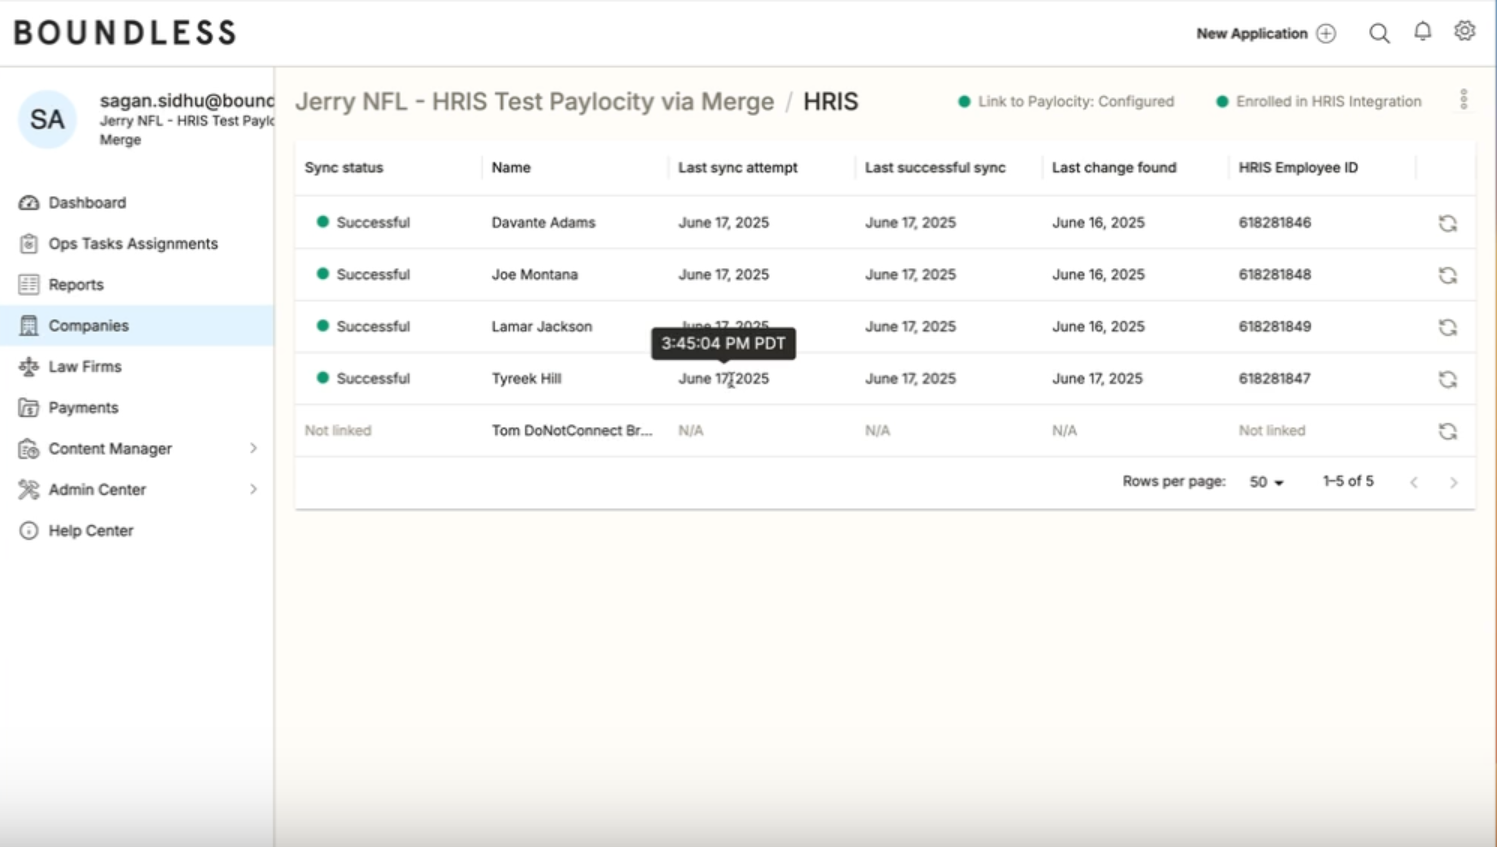Open the Rows per page dropdown
Image resolution: width=1497 pixels, height=847 pixels.
pyautogui.click(x=1266, y=482)
